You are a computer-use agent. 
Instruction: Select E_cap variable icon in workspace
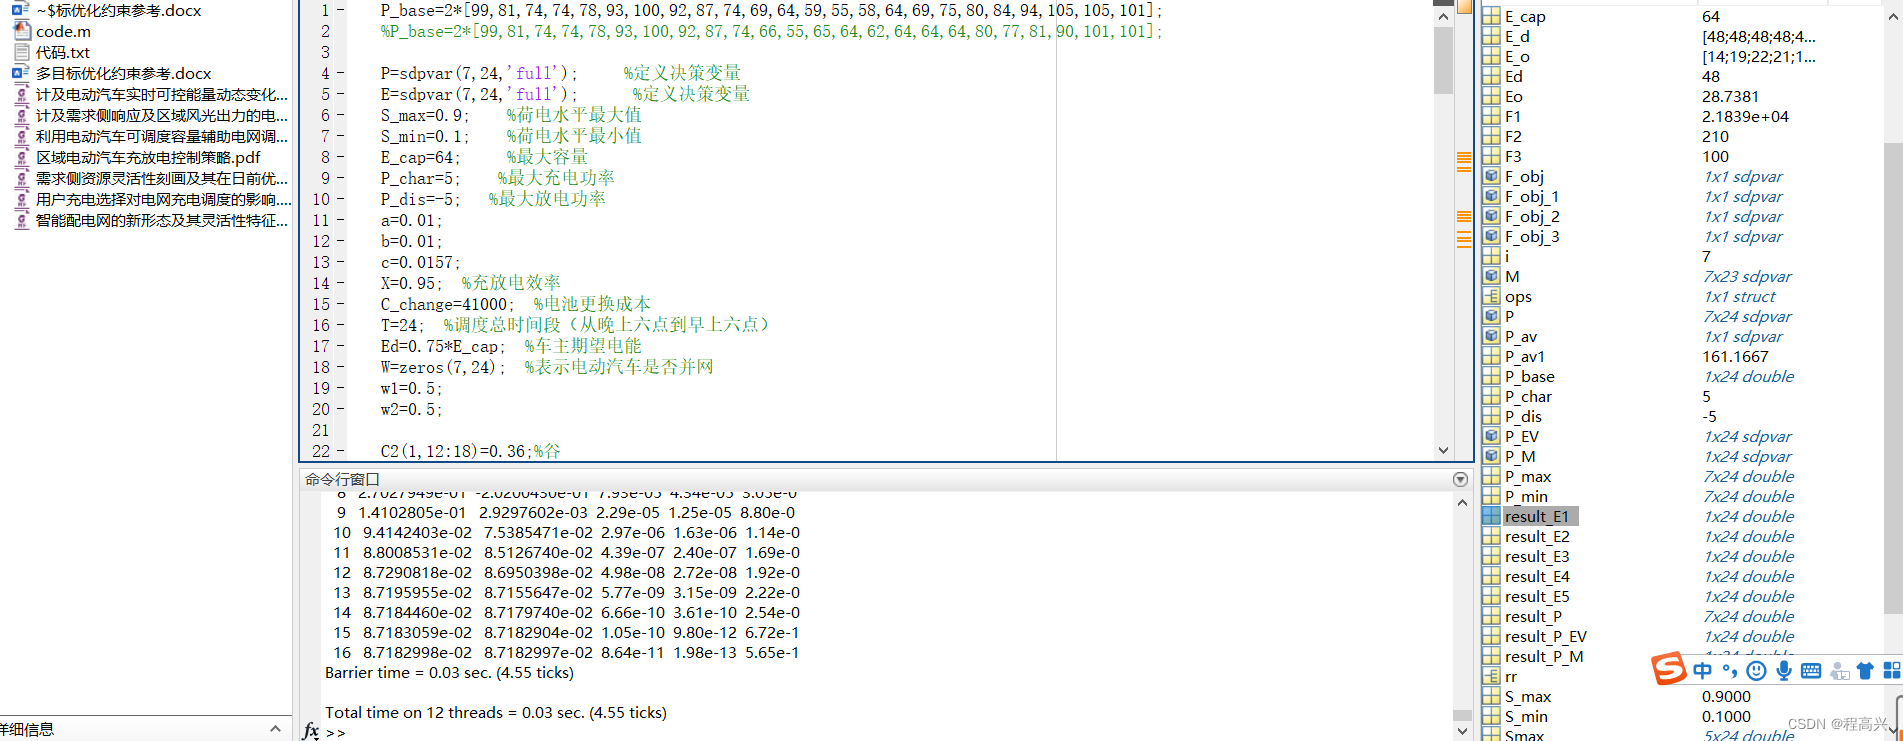pyautogui.click(x=1491, y=16)
